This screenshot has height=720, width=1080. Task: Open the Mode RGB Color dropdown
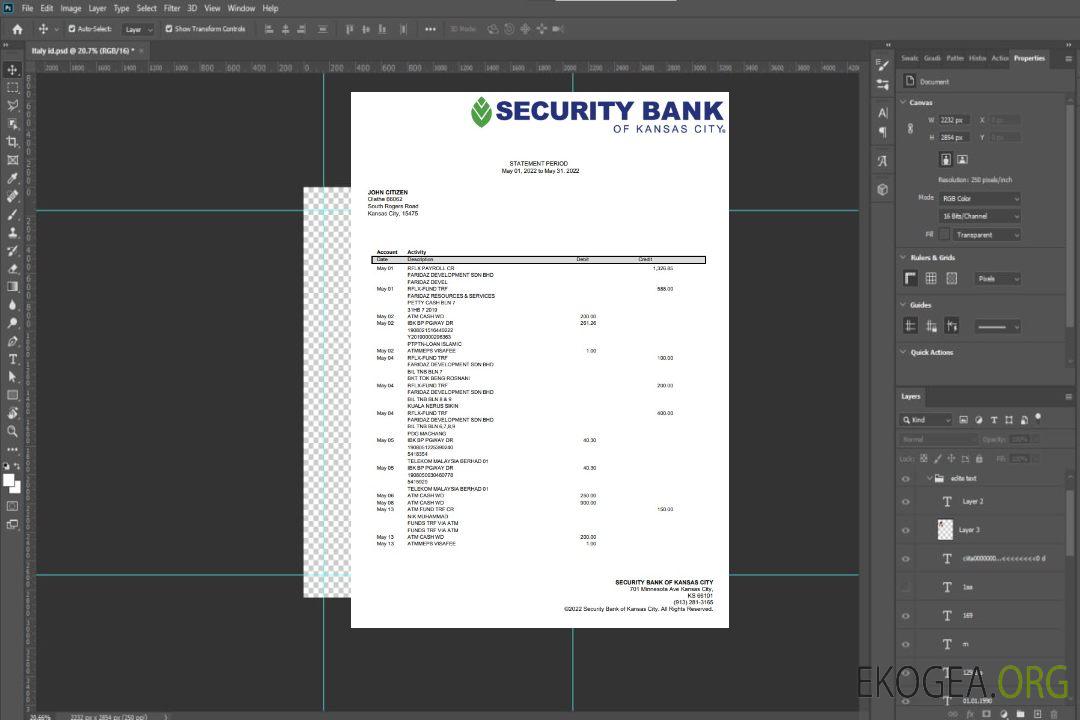click(979, 198)
